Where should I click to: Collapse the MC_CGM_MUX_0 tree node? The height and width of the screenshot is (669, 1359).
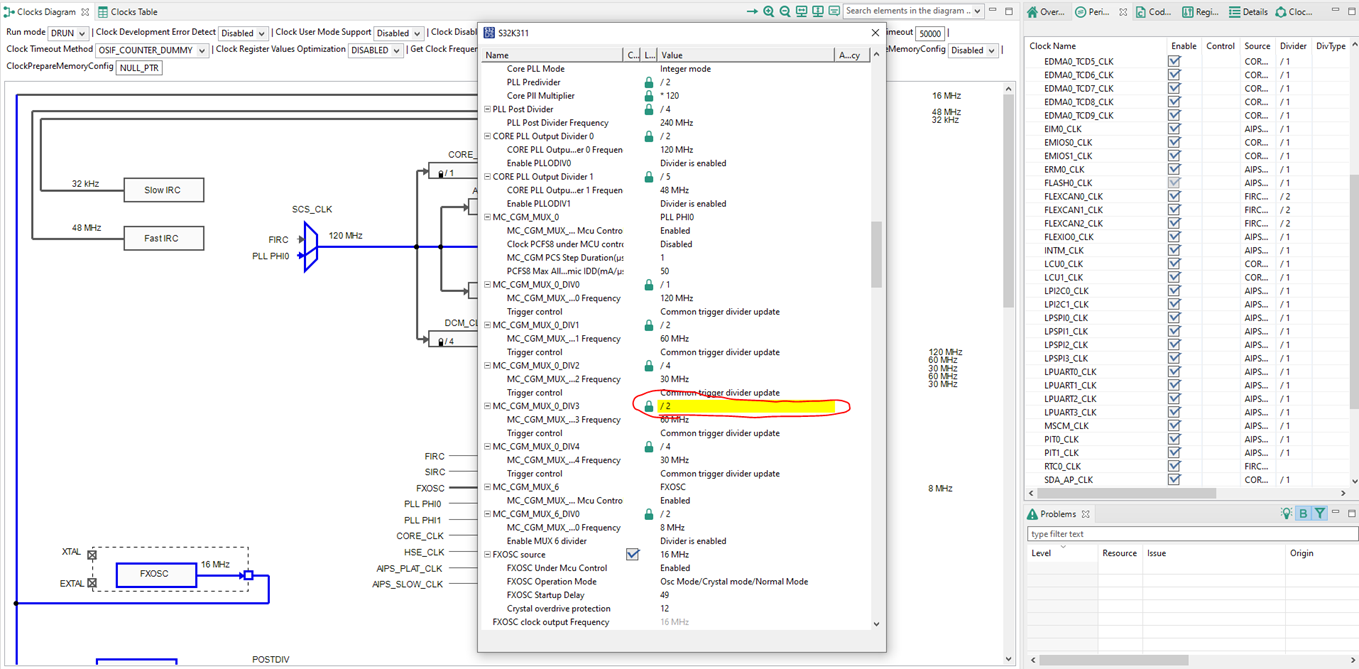coord(486,216)
